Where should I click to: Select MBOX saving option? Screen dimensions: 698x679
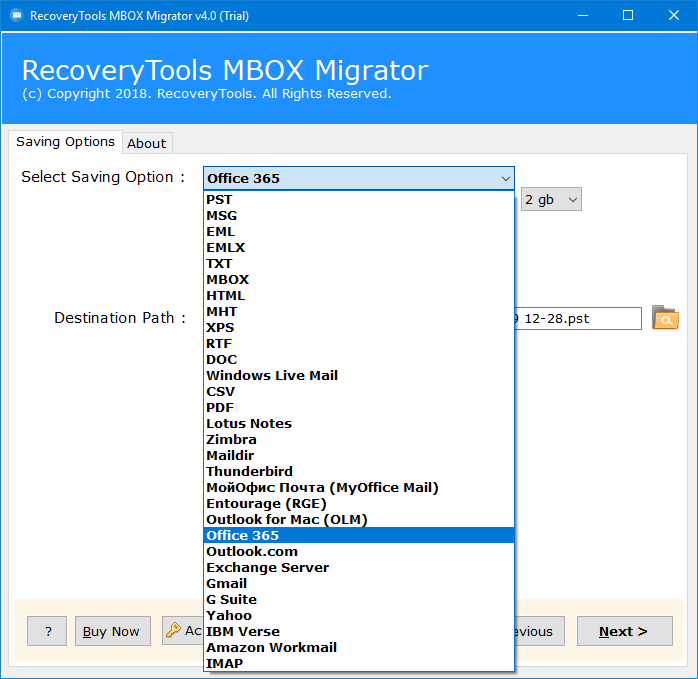(x=359, y=280)
